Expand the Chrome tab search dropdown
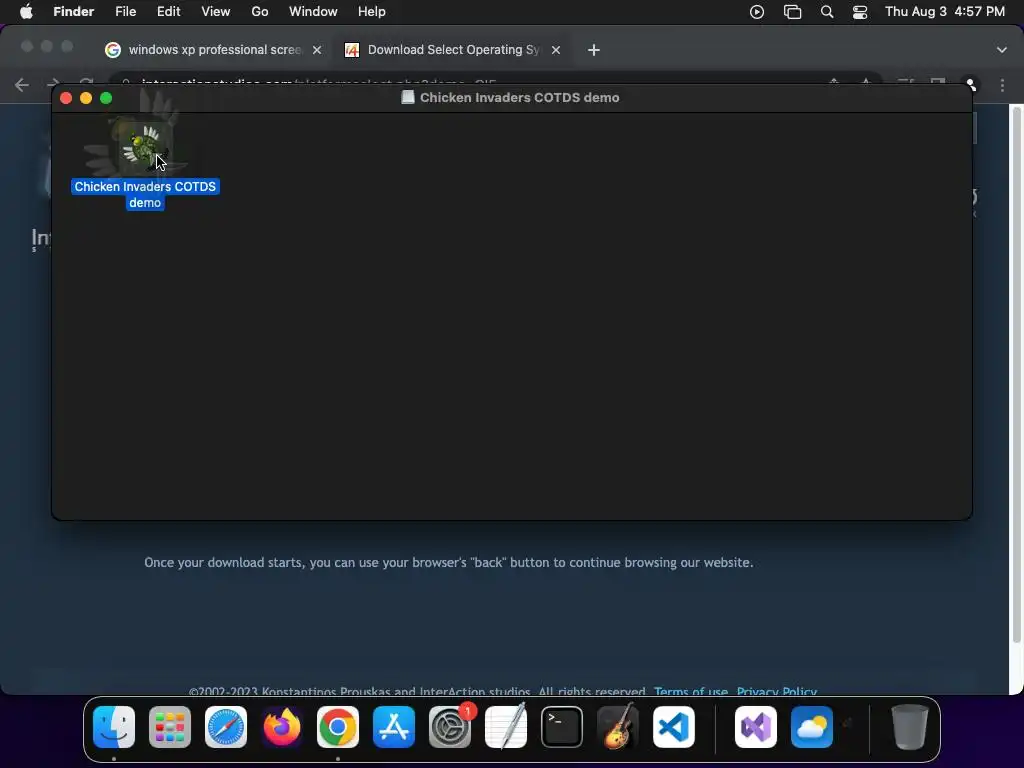1024x768 pixels. [1002, 50]
